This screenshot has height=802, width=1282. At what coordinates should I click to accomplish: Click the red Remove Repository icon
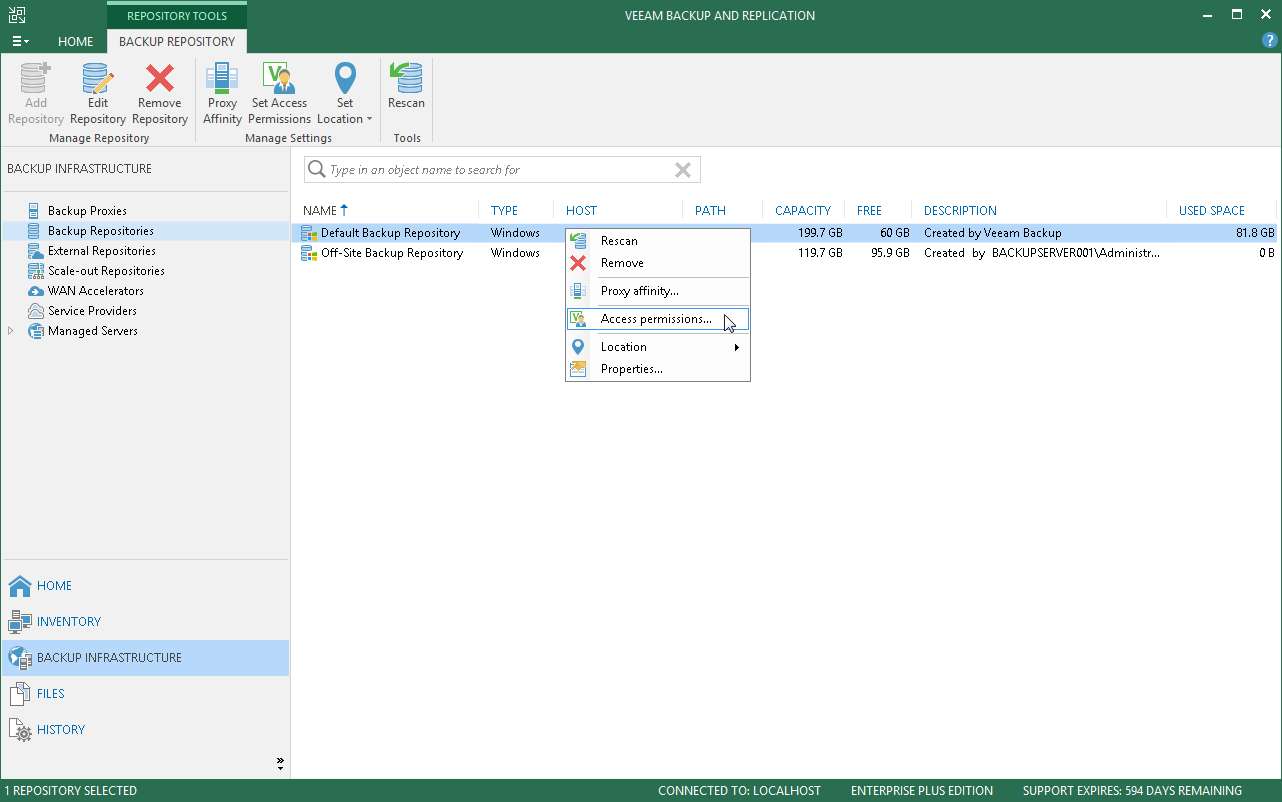[160, 78]
